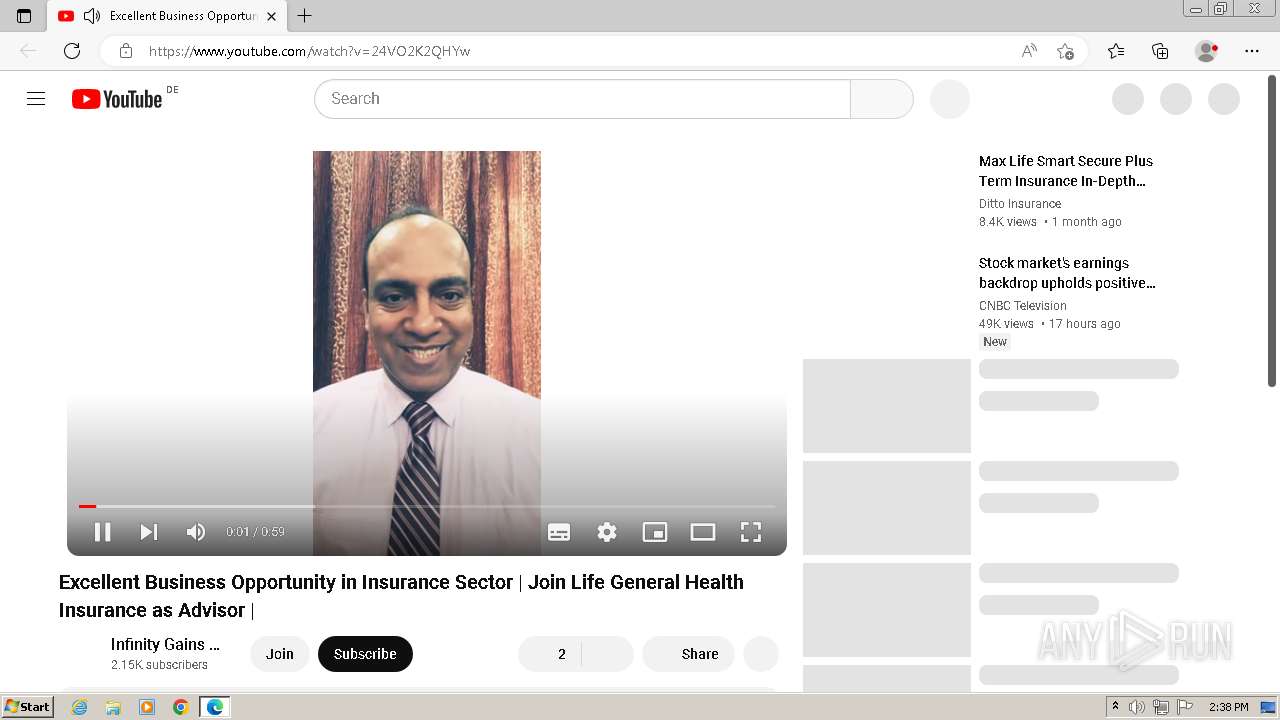Open media player from taskbar
1280x720 pixels.
pyautogui.click(x=147, y=707)
